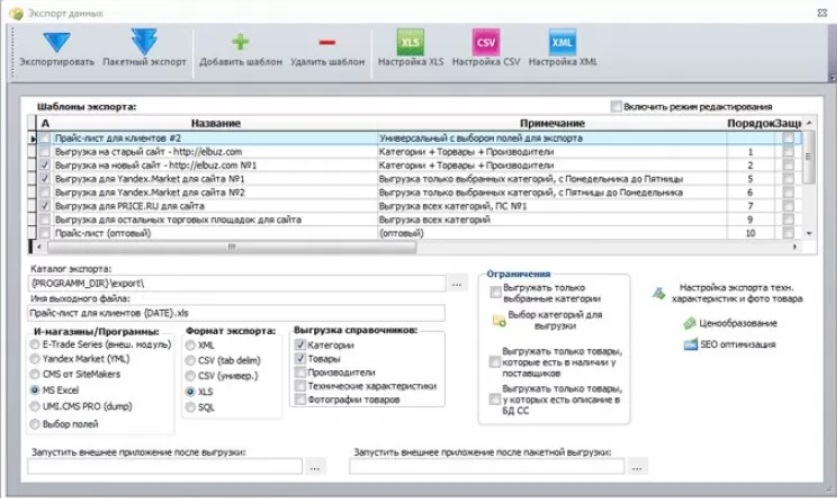Click the templates list horizontal scrollbar
The width and height of the screenshot is (837, 499).
(x=230, y=246)
